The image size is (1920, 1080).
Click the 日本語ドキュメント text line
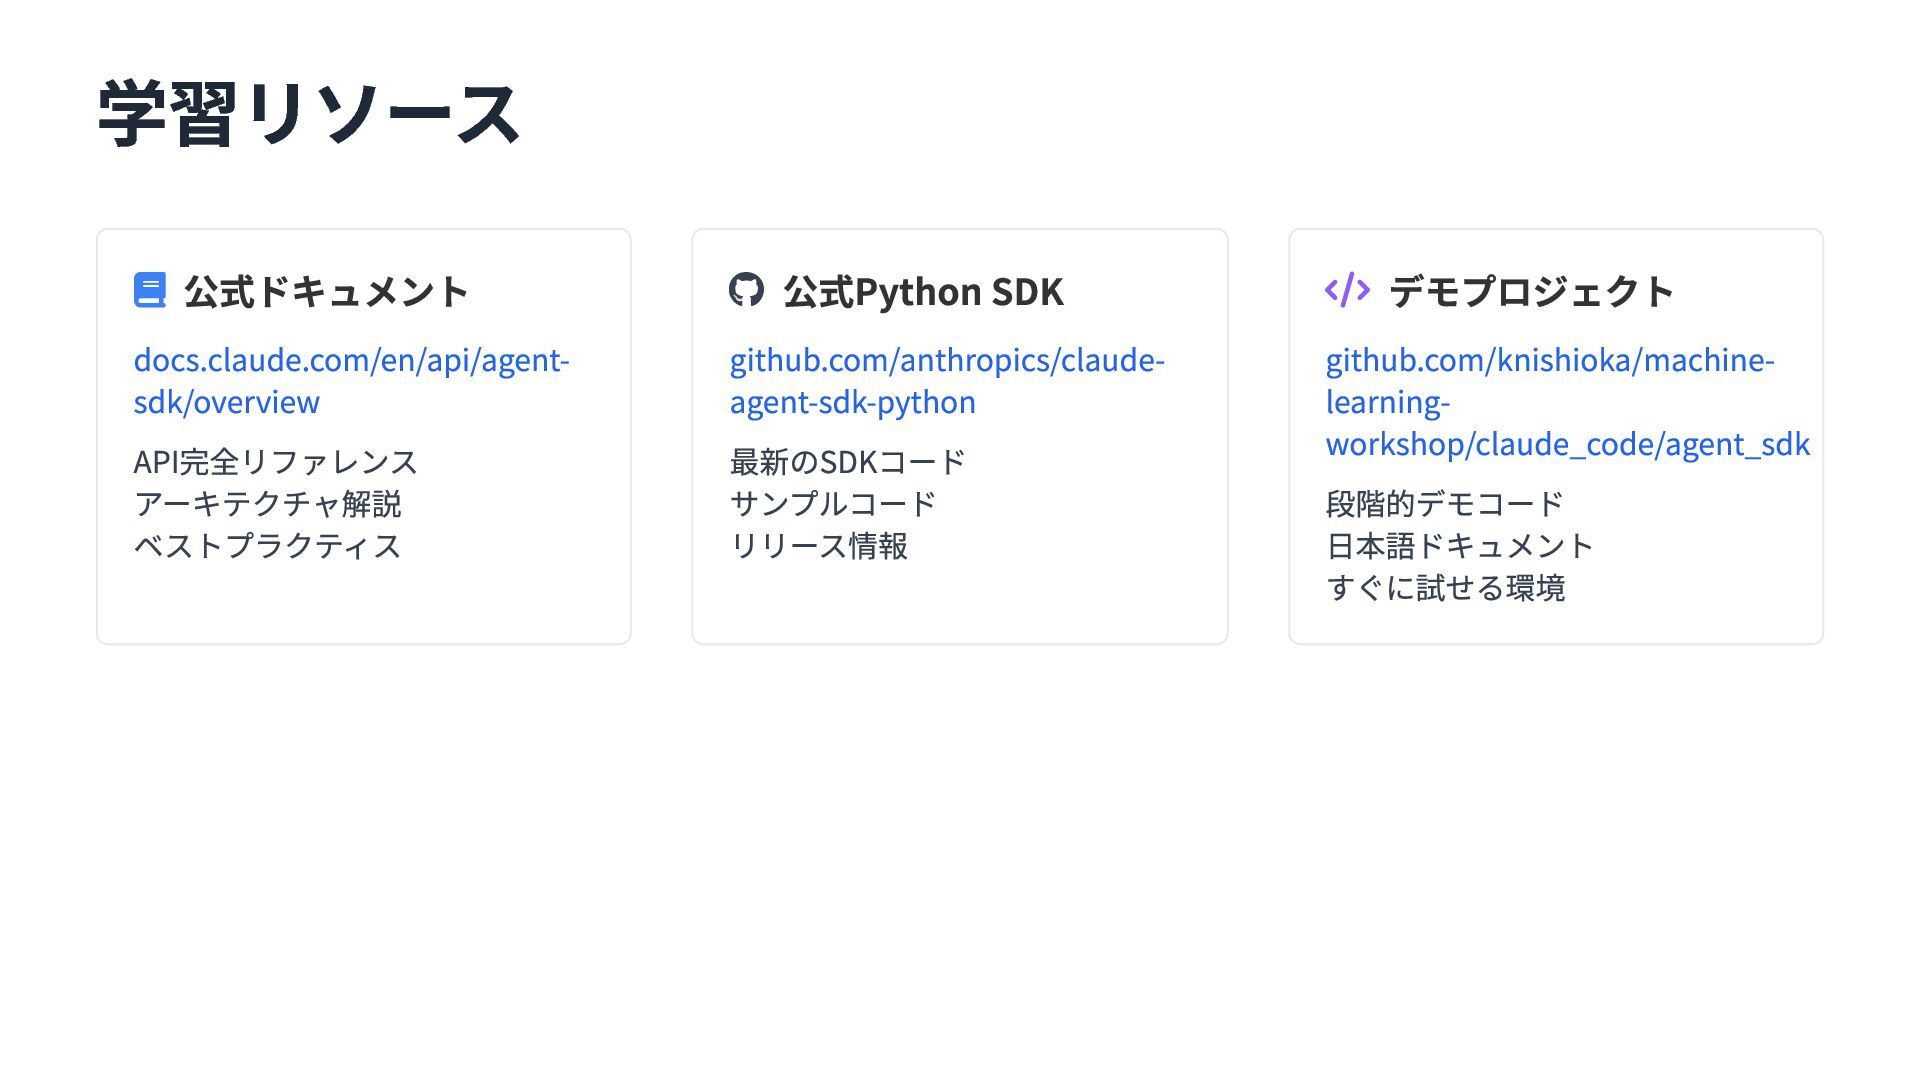pos(1459,546)
